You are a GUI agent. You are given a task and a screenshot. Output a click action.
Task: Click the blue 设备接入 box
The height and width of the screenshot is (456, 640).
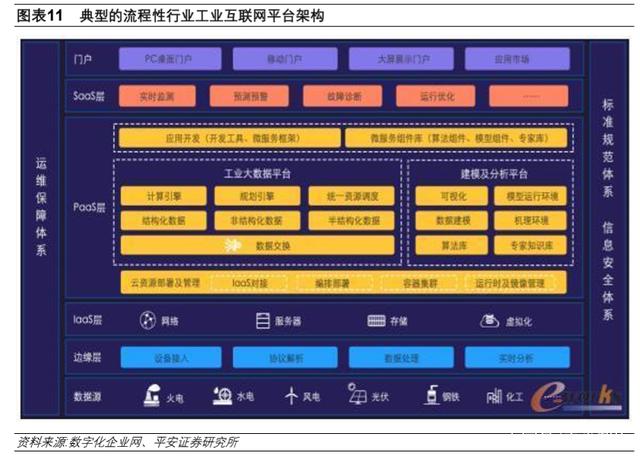coord(171,358)
